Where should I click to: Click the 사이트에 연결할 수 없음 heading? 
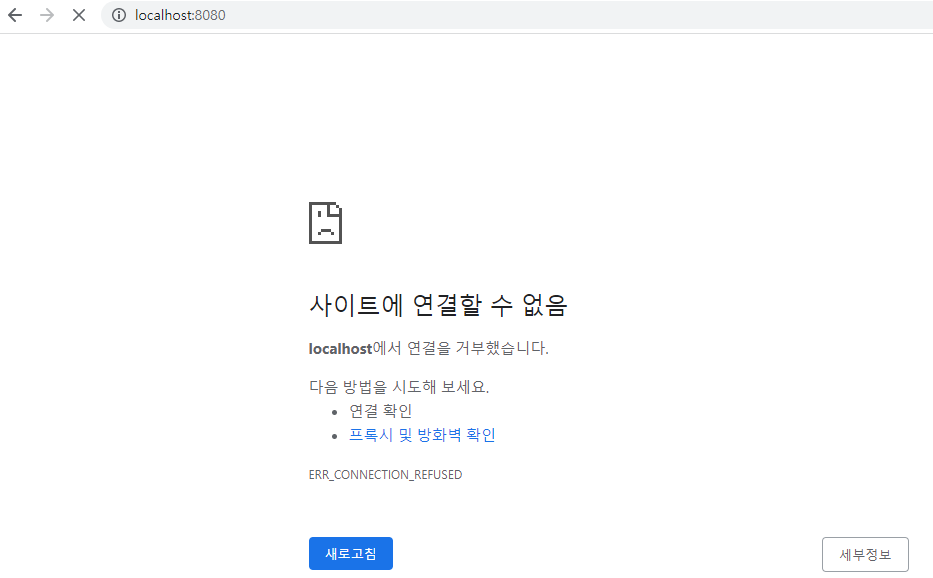coord(438,305)
